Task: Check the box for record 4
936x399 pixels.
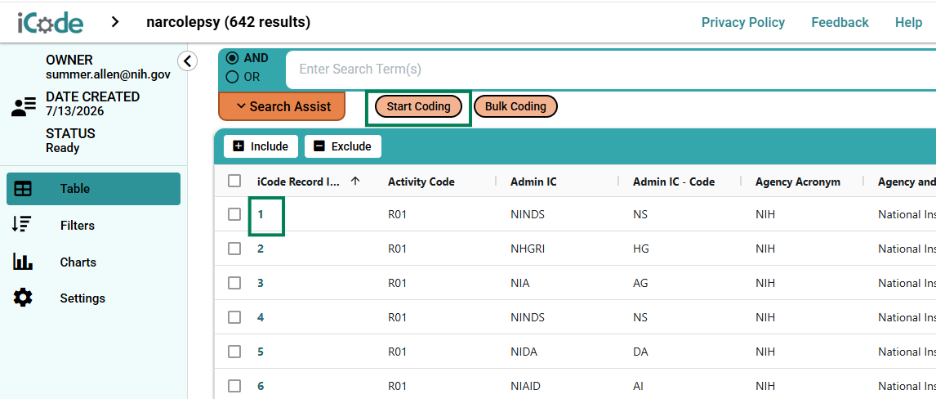Action: (235, 317)
